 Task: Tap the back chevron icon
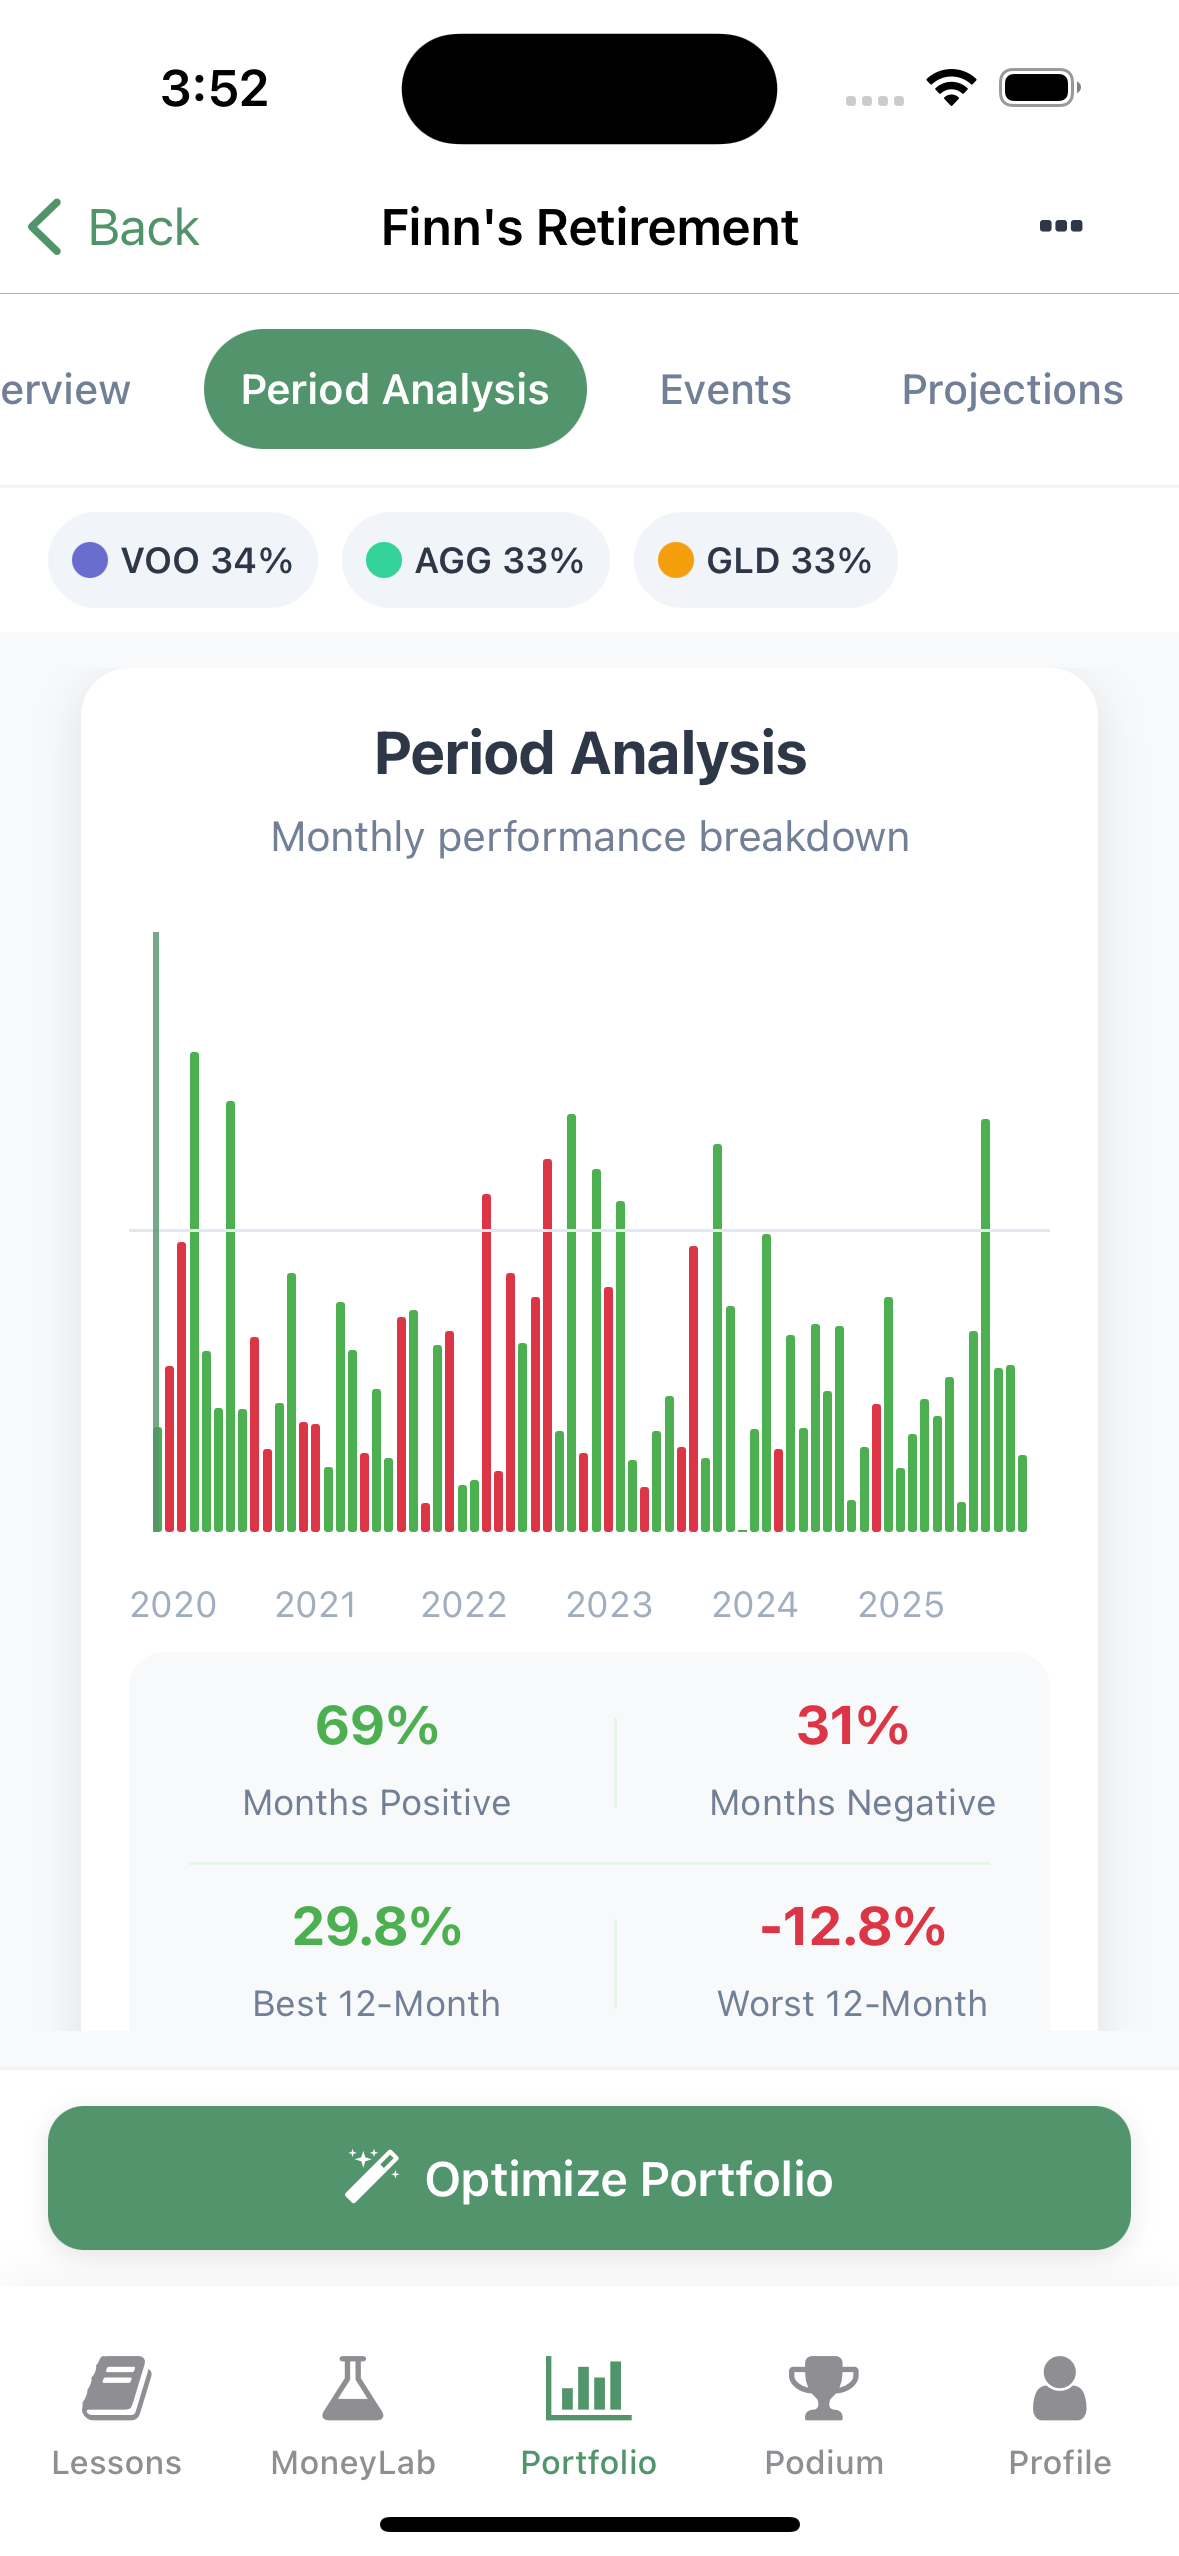tap(45, 227)
